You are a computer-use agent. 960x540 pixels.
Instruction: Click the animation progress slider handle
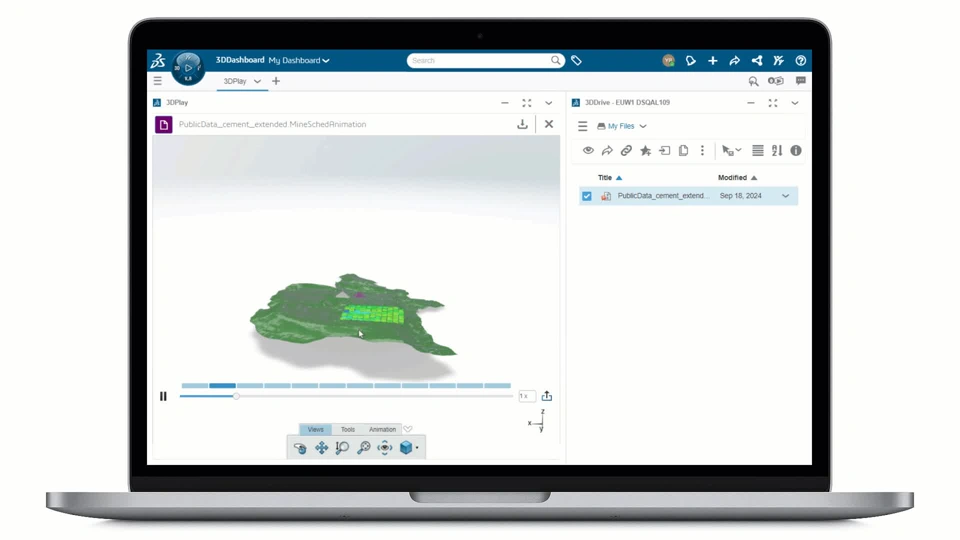point(236,396)
